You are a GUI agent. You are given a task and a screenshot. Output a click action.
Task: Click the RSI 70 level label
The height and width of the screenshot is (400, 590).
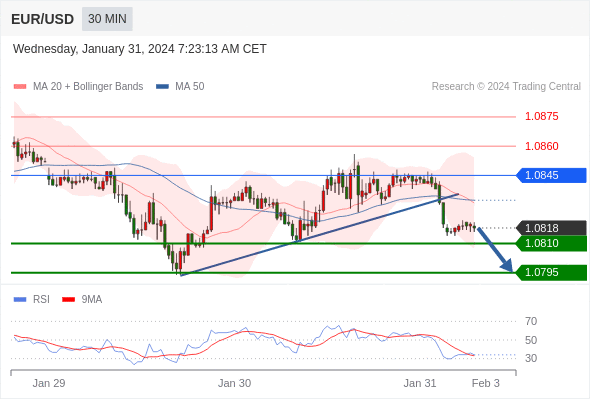531,321
